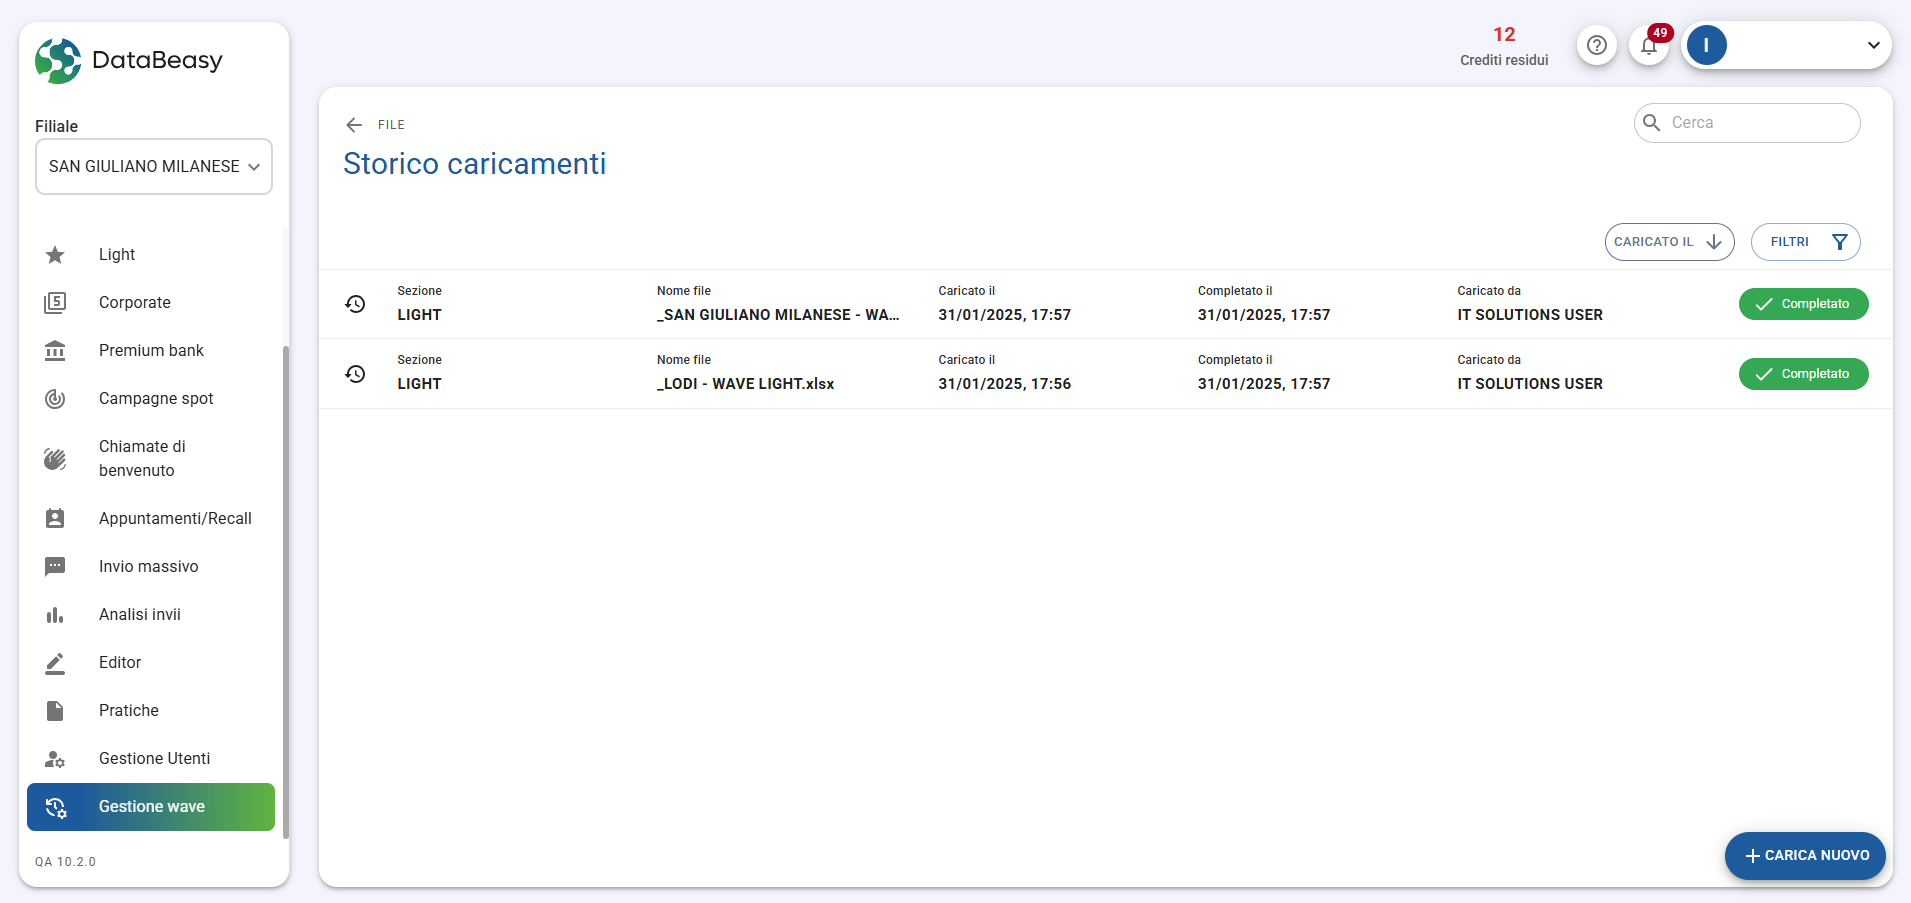The width and height of the screenshot is (1911, 903).
Task: Click into the Cerca search field
Action: pyautogui.click(x=1759, y=123)
